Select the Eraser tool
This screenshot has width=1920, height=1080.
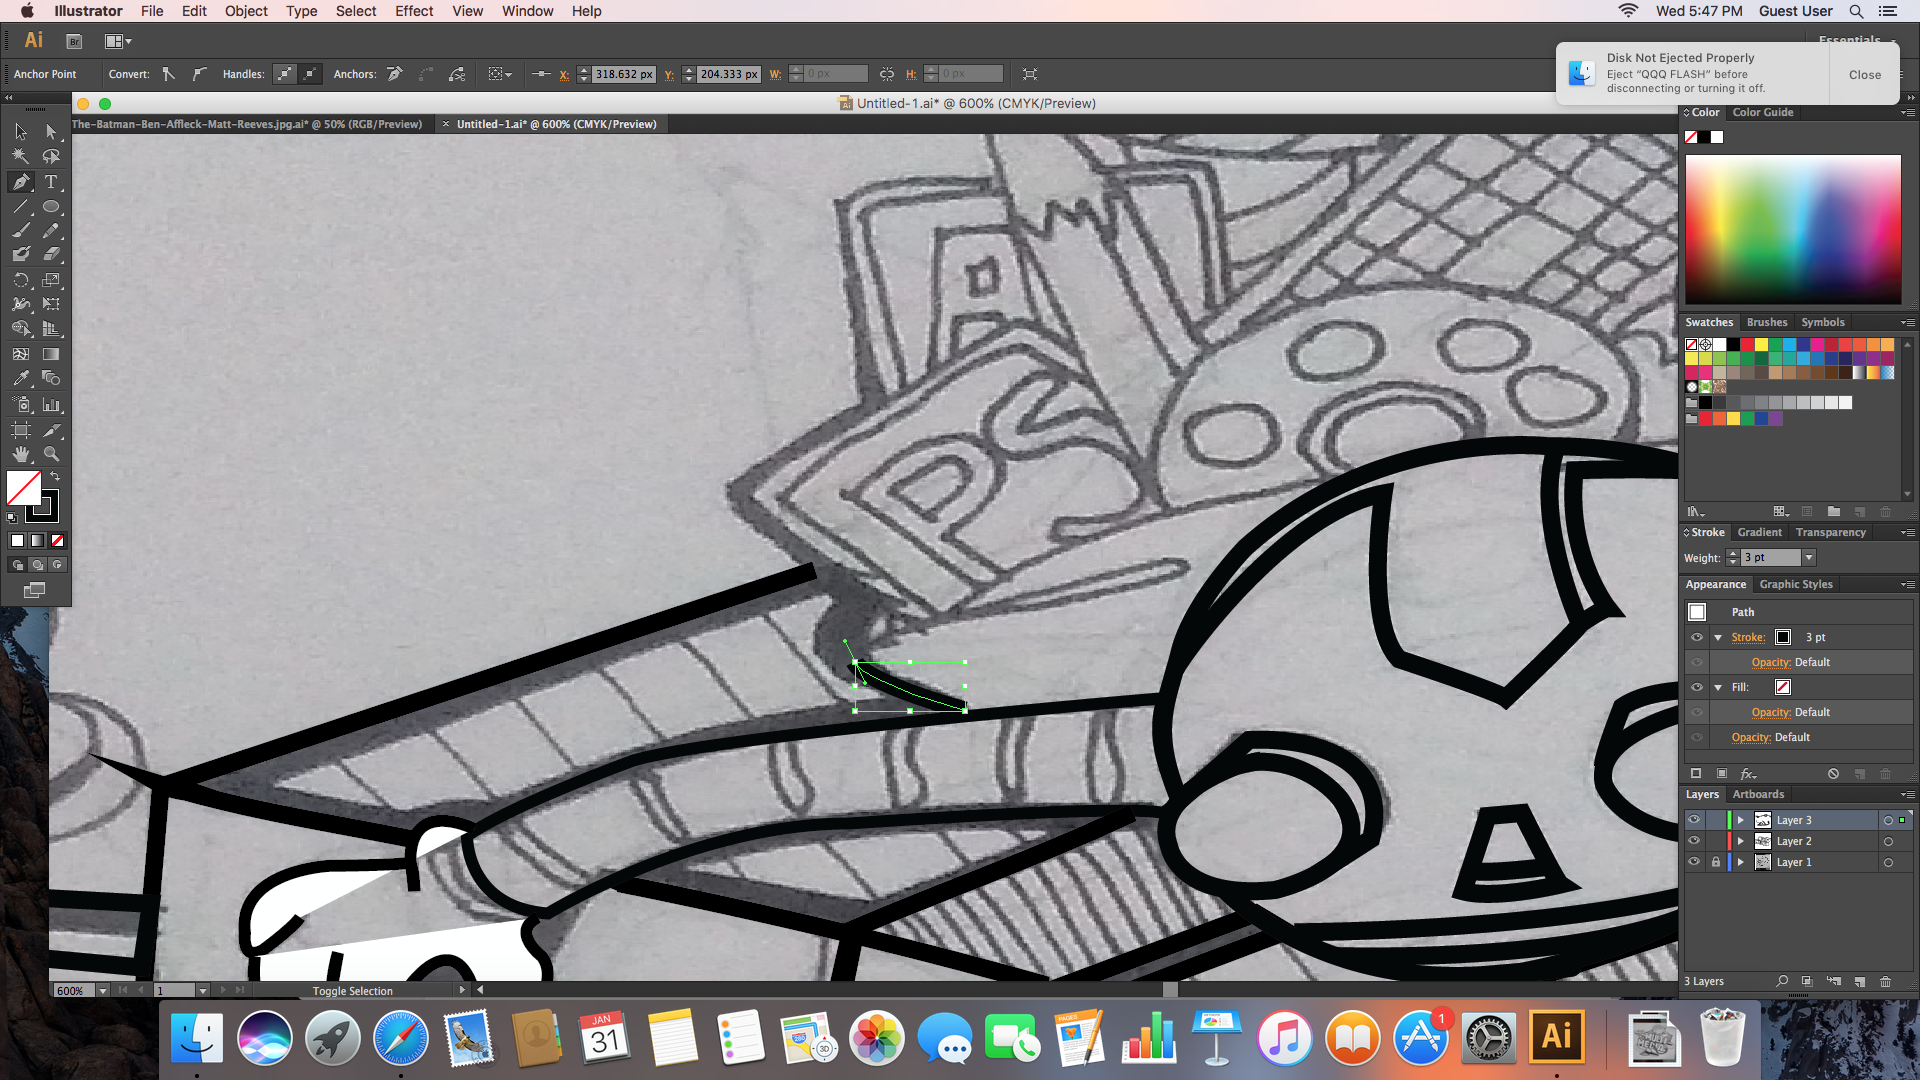51,255
